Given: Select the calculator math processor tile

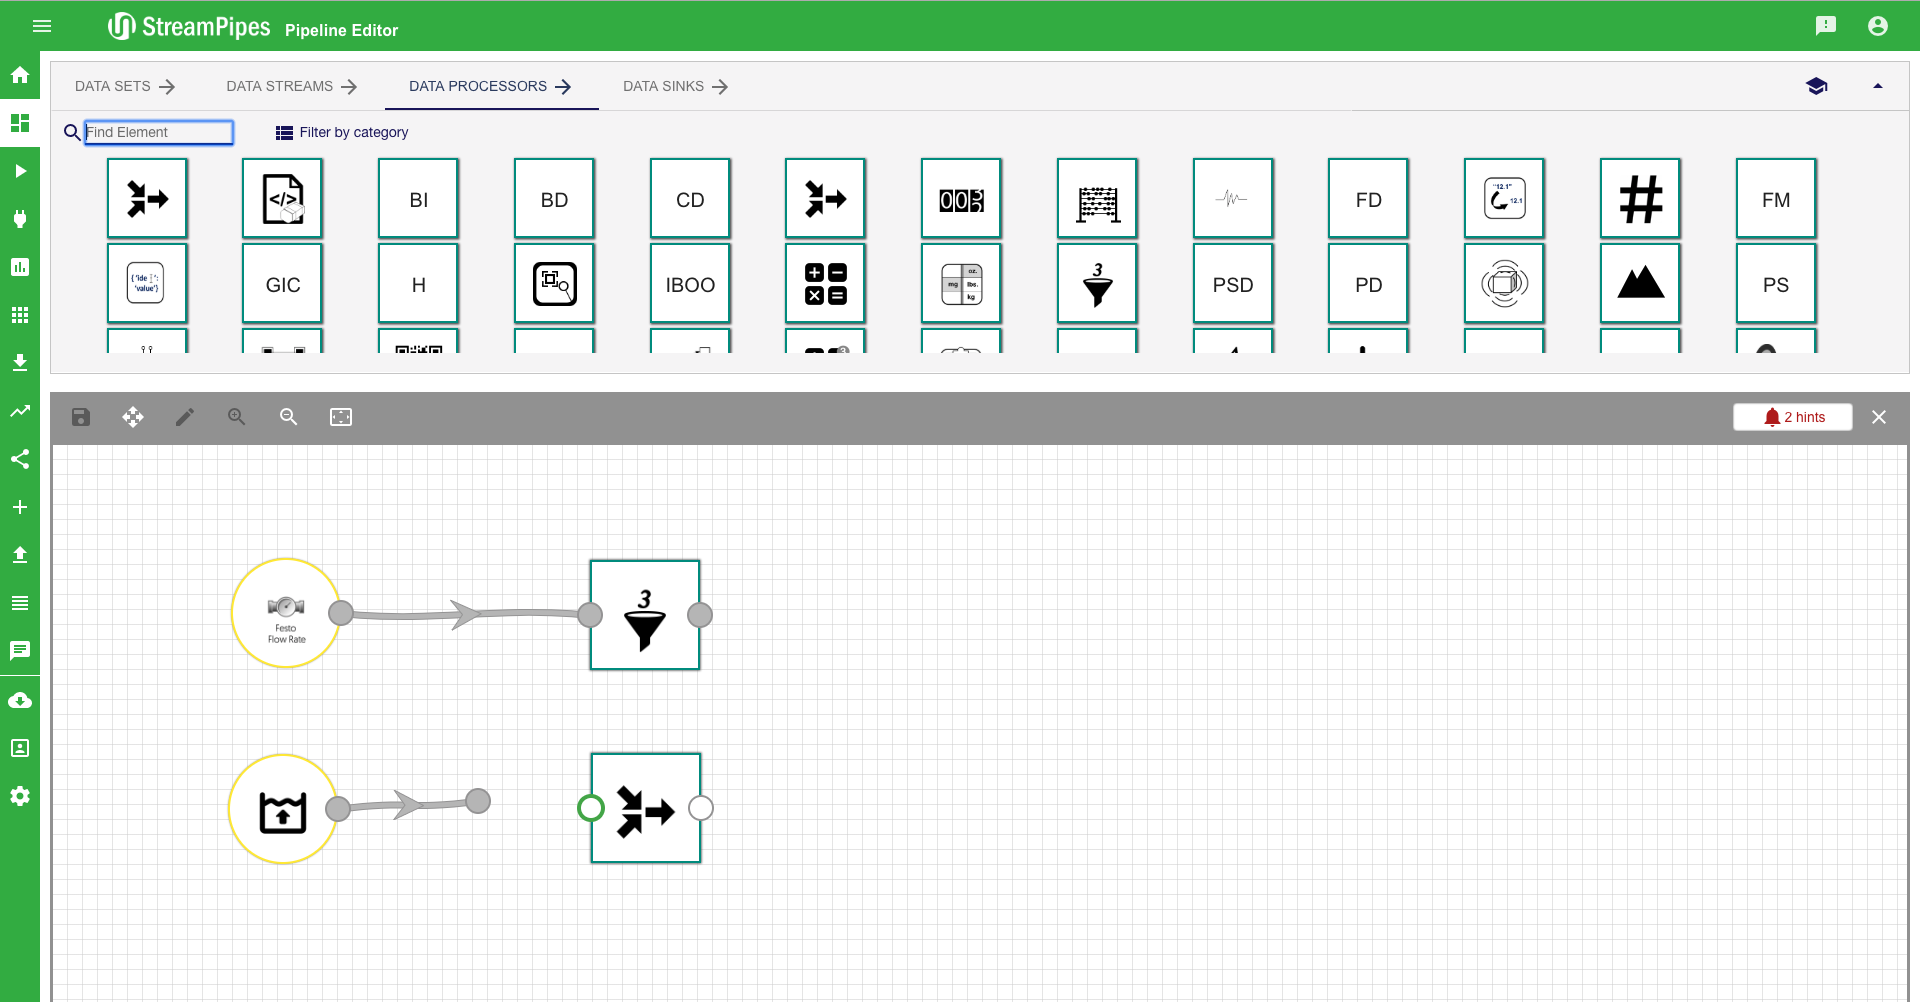Looking at the screenshot, I should pos(825,284).
